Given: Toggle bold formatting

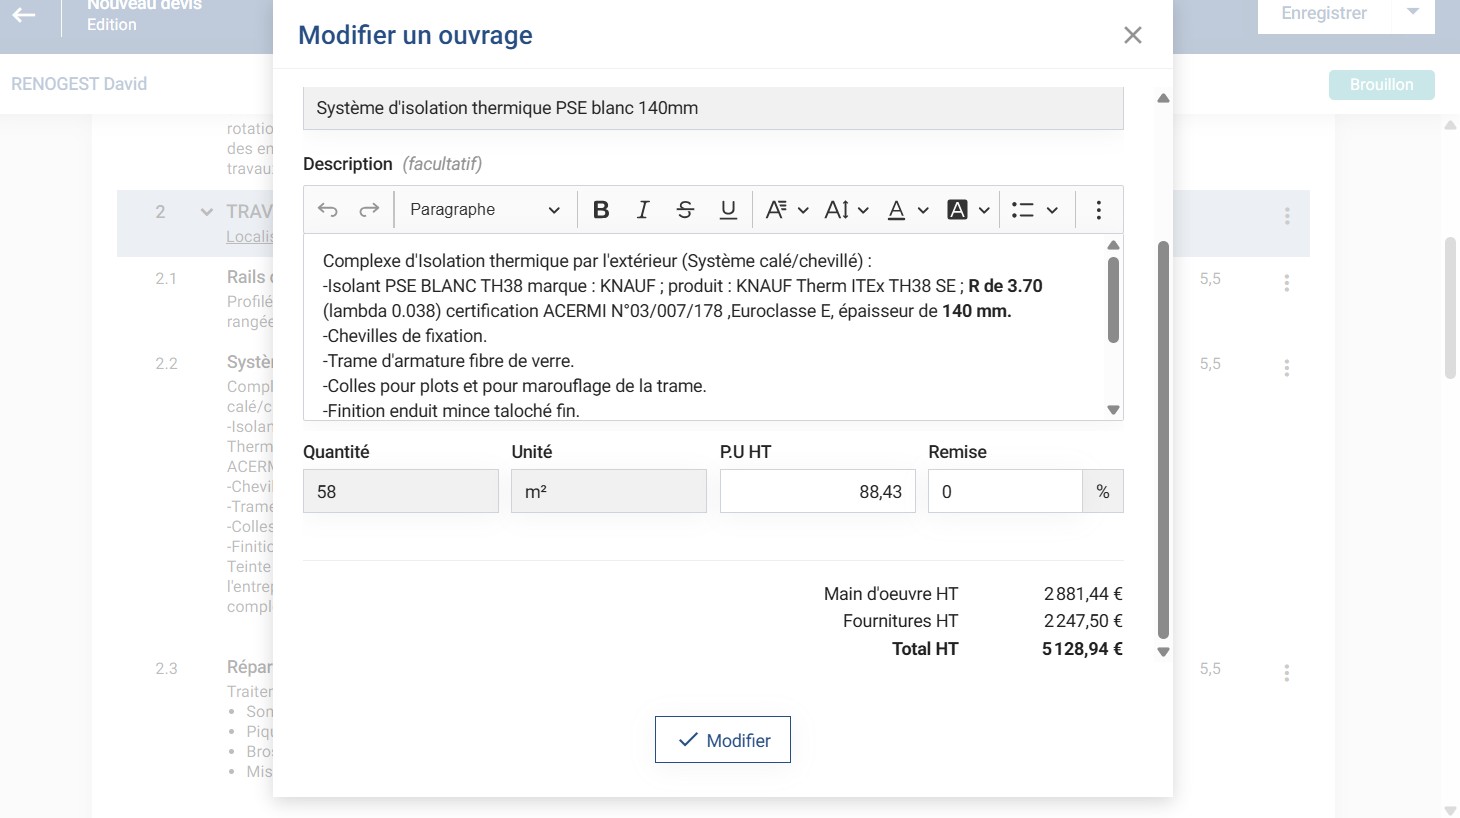Looking at the screenshot, I should [601, 210].
